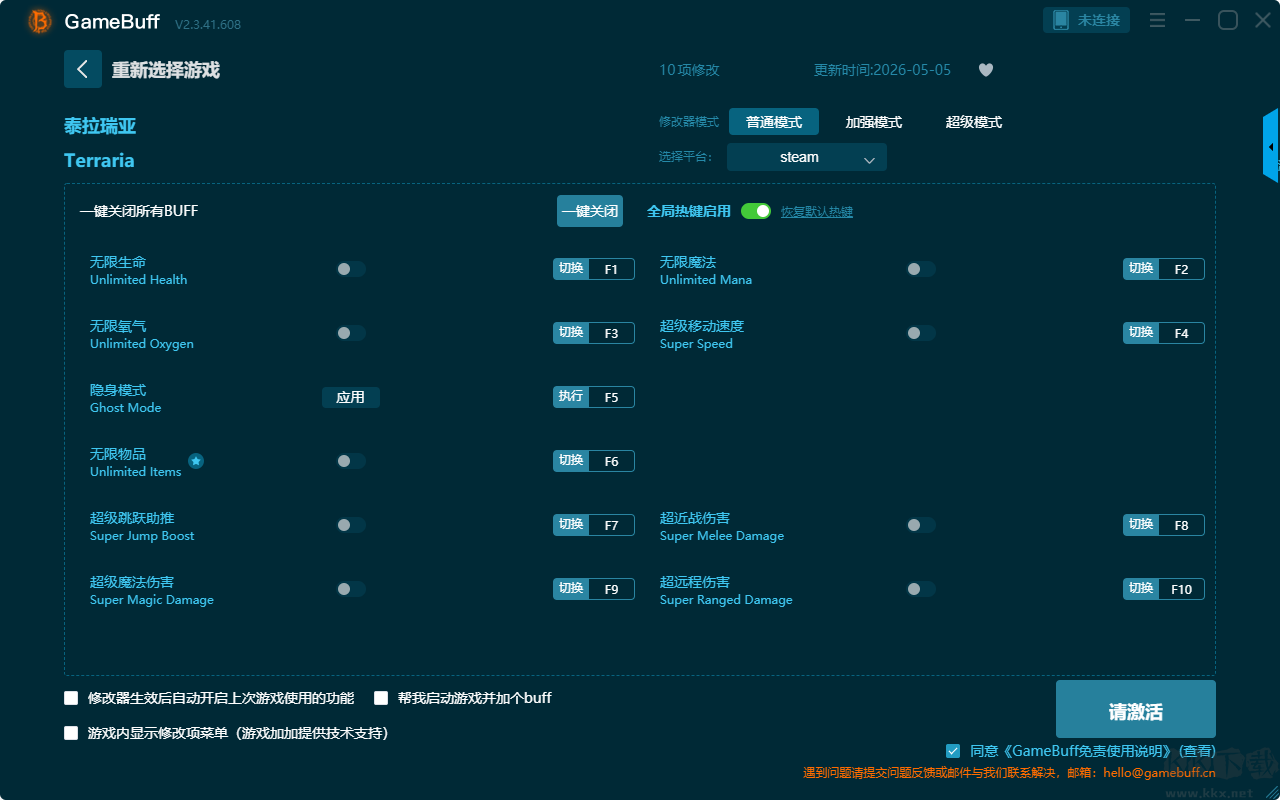Screen dimensions: 1280x800
Task: Click the 泰拉瑞亚 game name text
Action: (x=100, y=126)
